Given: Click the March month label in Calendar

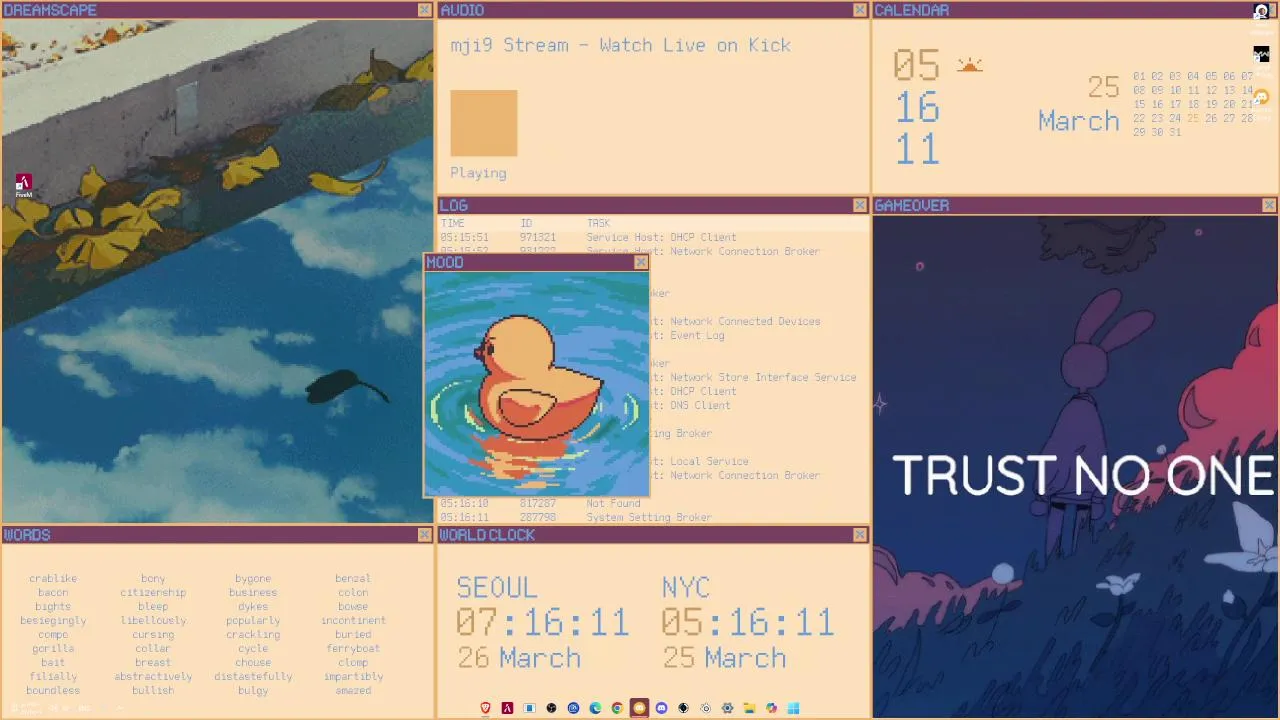Looking at the screenshot, I should 1078,121.
